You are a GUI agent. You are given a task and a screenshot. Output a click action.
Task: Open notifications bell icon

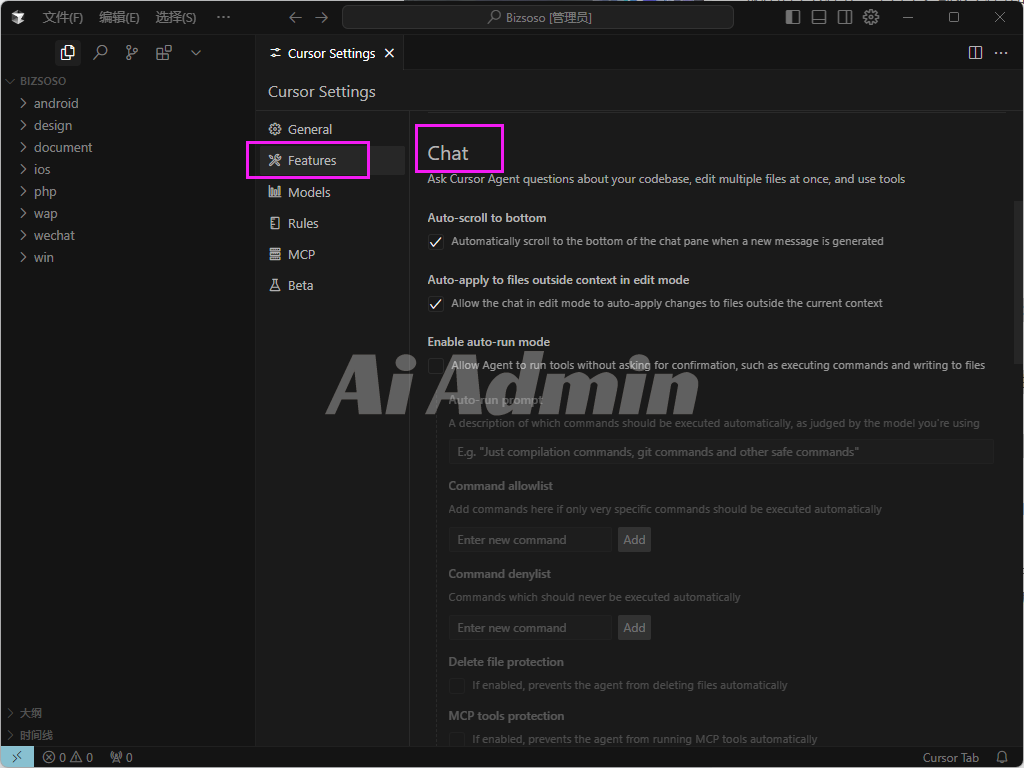1002,758
